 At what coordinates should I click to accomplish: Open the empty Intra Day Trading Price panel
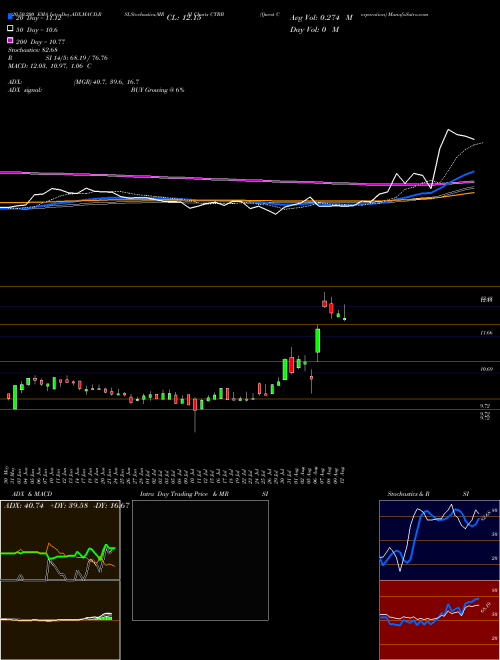coord(200,560)
